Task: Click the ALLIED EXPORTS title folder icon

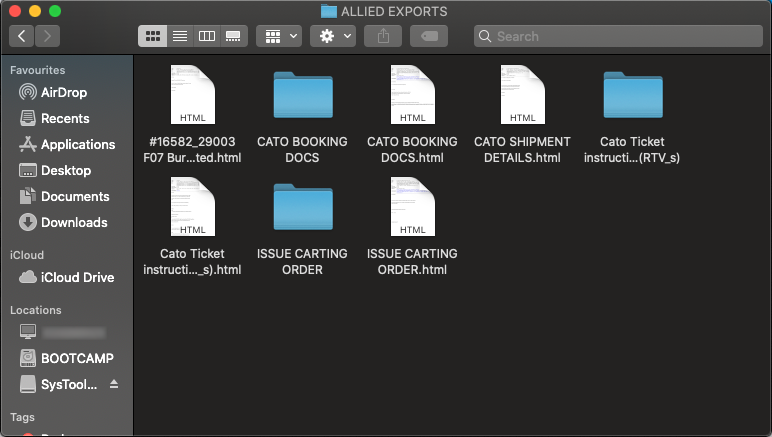Action: (x=329, y=11)
